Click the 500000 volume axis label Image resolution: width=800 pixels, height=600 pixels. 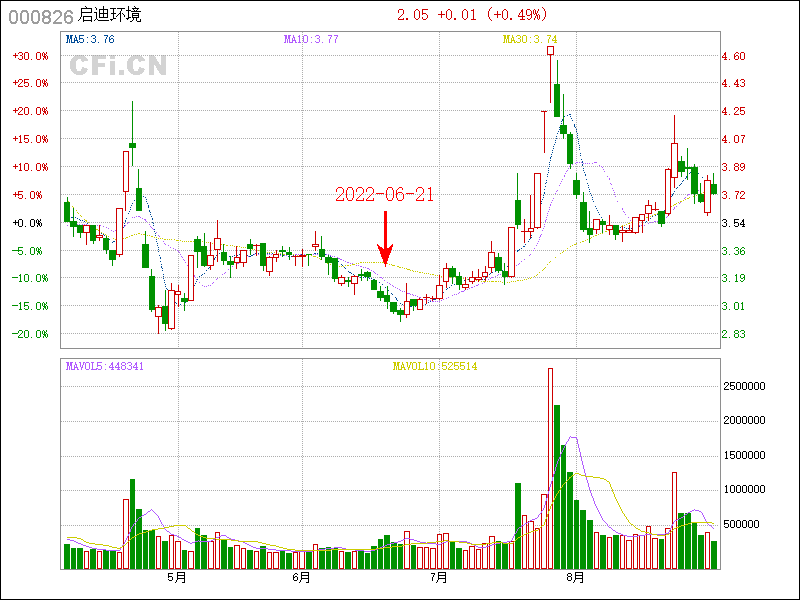pos(741,524)
